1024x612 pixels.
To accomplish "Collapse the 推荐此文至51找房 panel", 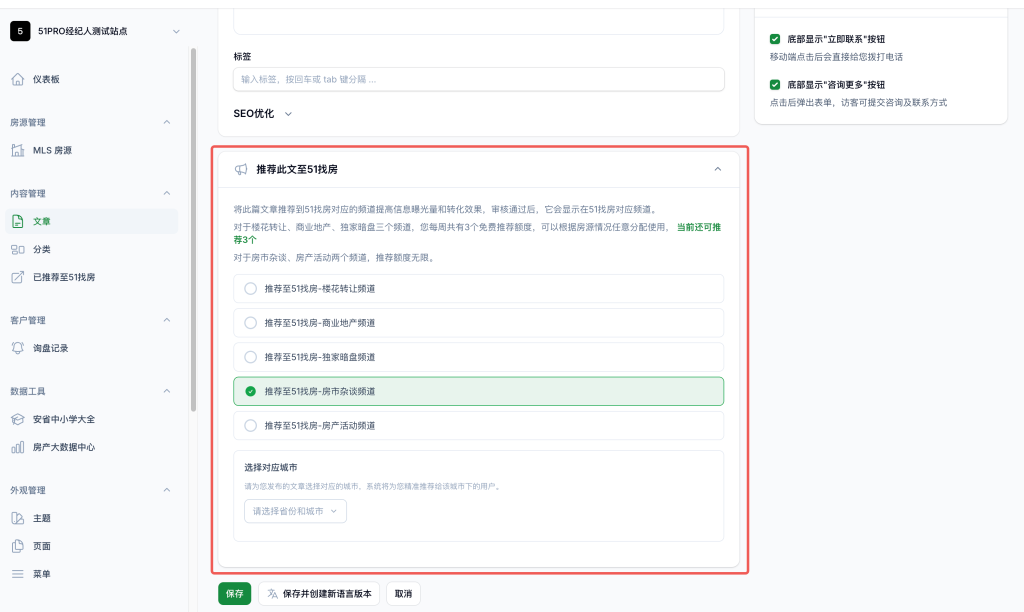I will click(x=718, y=169).
